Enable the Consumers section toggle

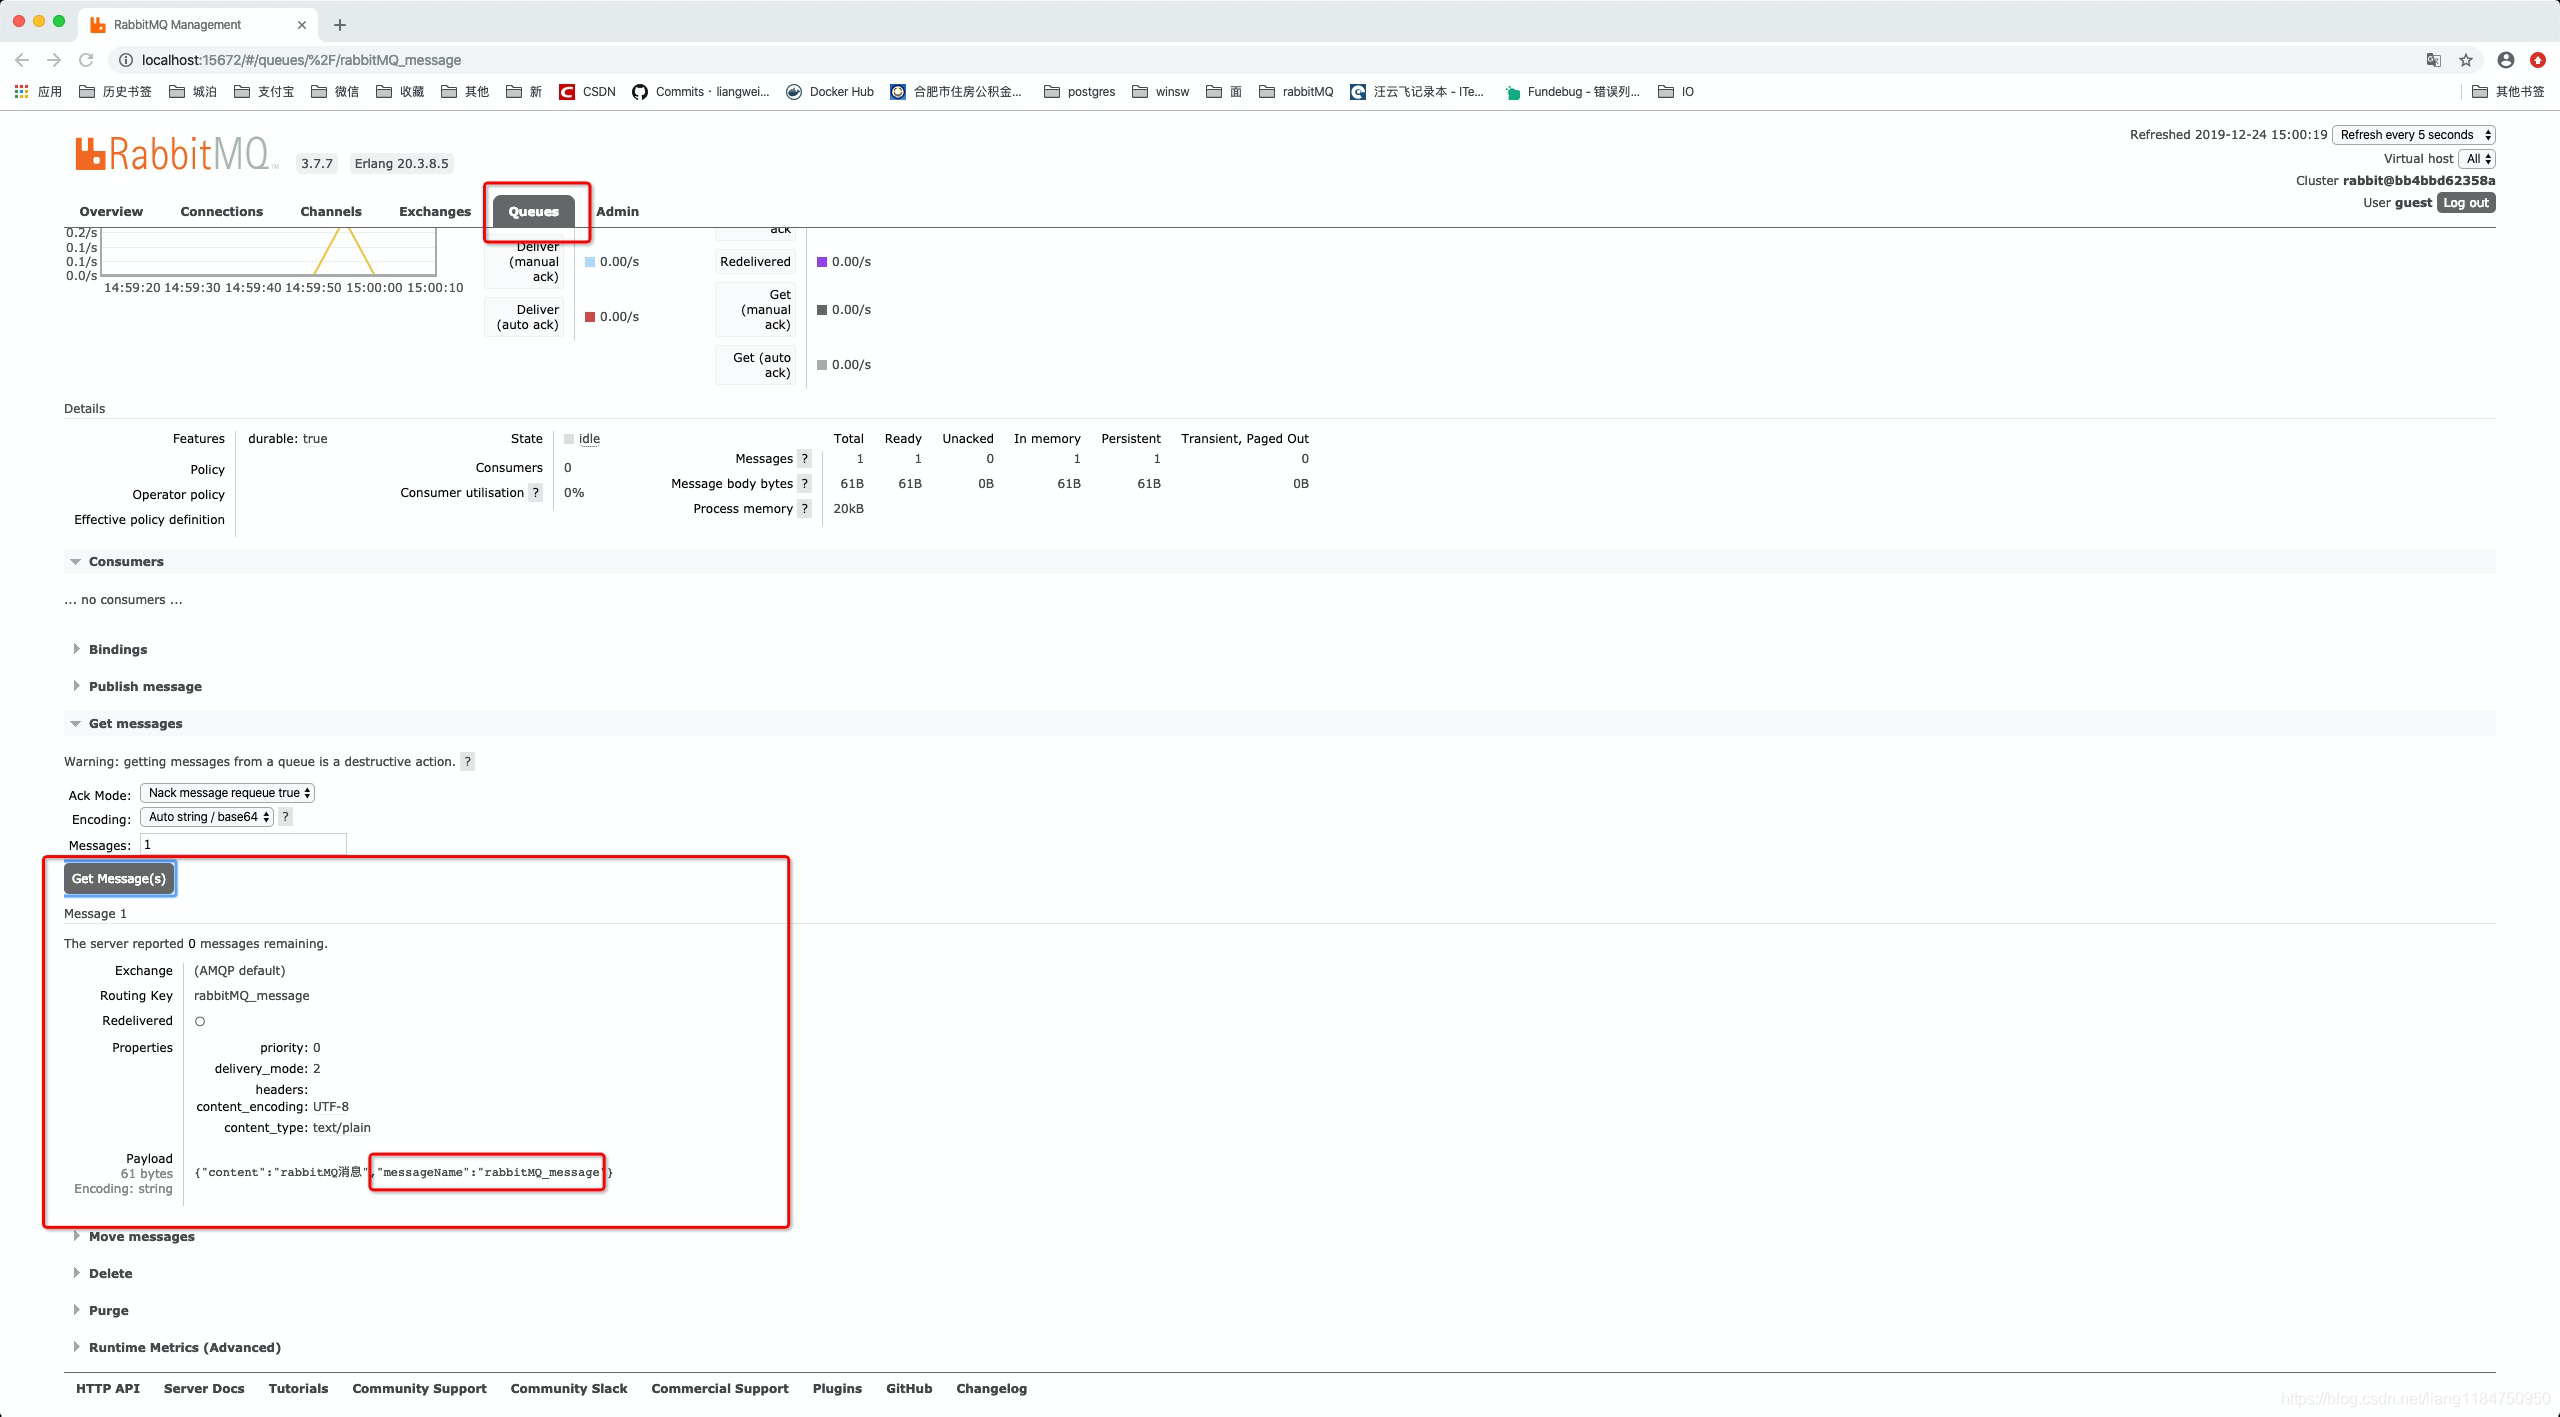75,560
